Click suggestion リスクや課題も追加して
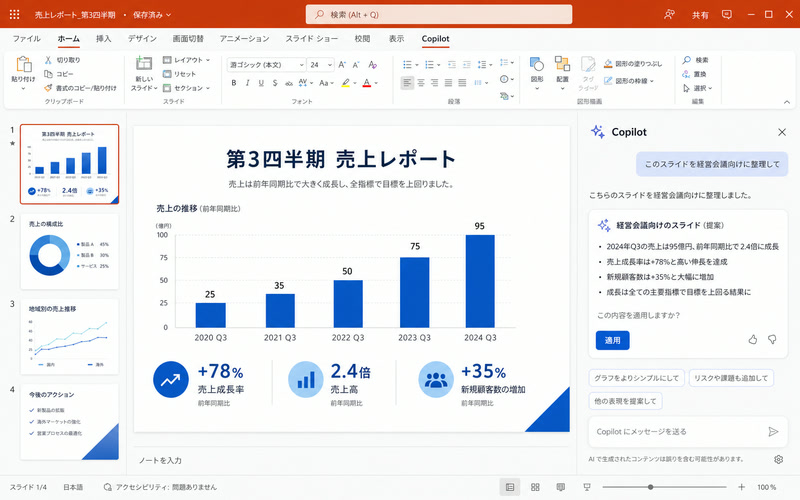This screenshot has width=800, height=500. tap(731, 378)
